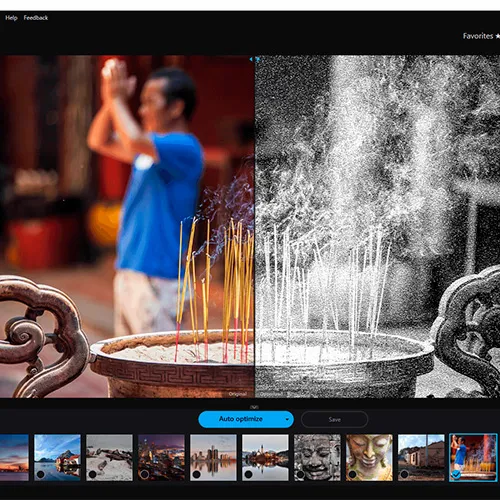Check the circle on the night city thumbnail
This screenshot has width=500, height=500.
pos(145,474)
